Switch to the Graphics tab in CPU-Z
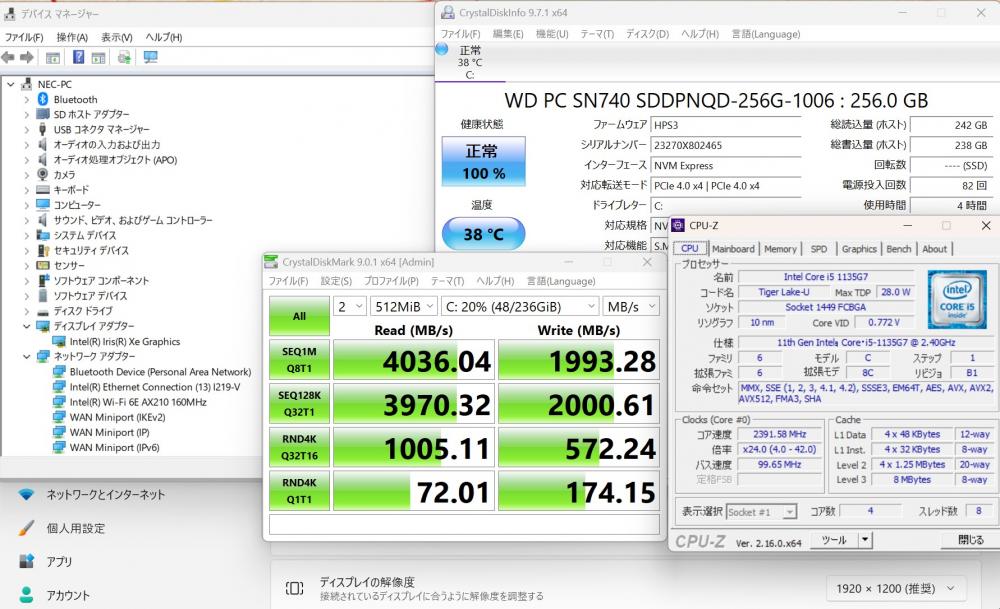Image resolution: width=1000 pixels, height=609 pixels. tap(859, 249)
